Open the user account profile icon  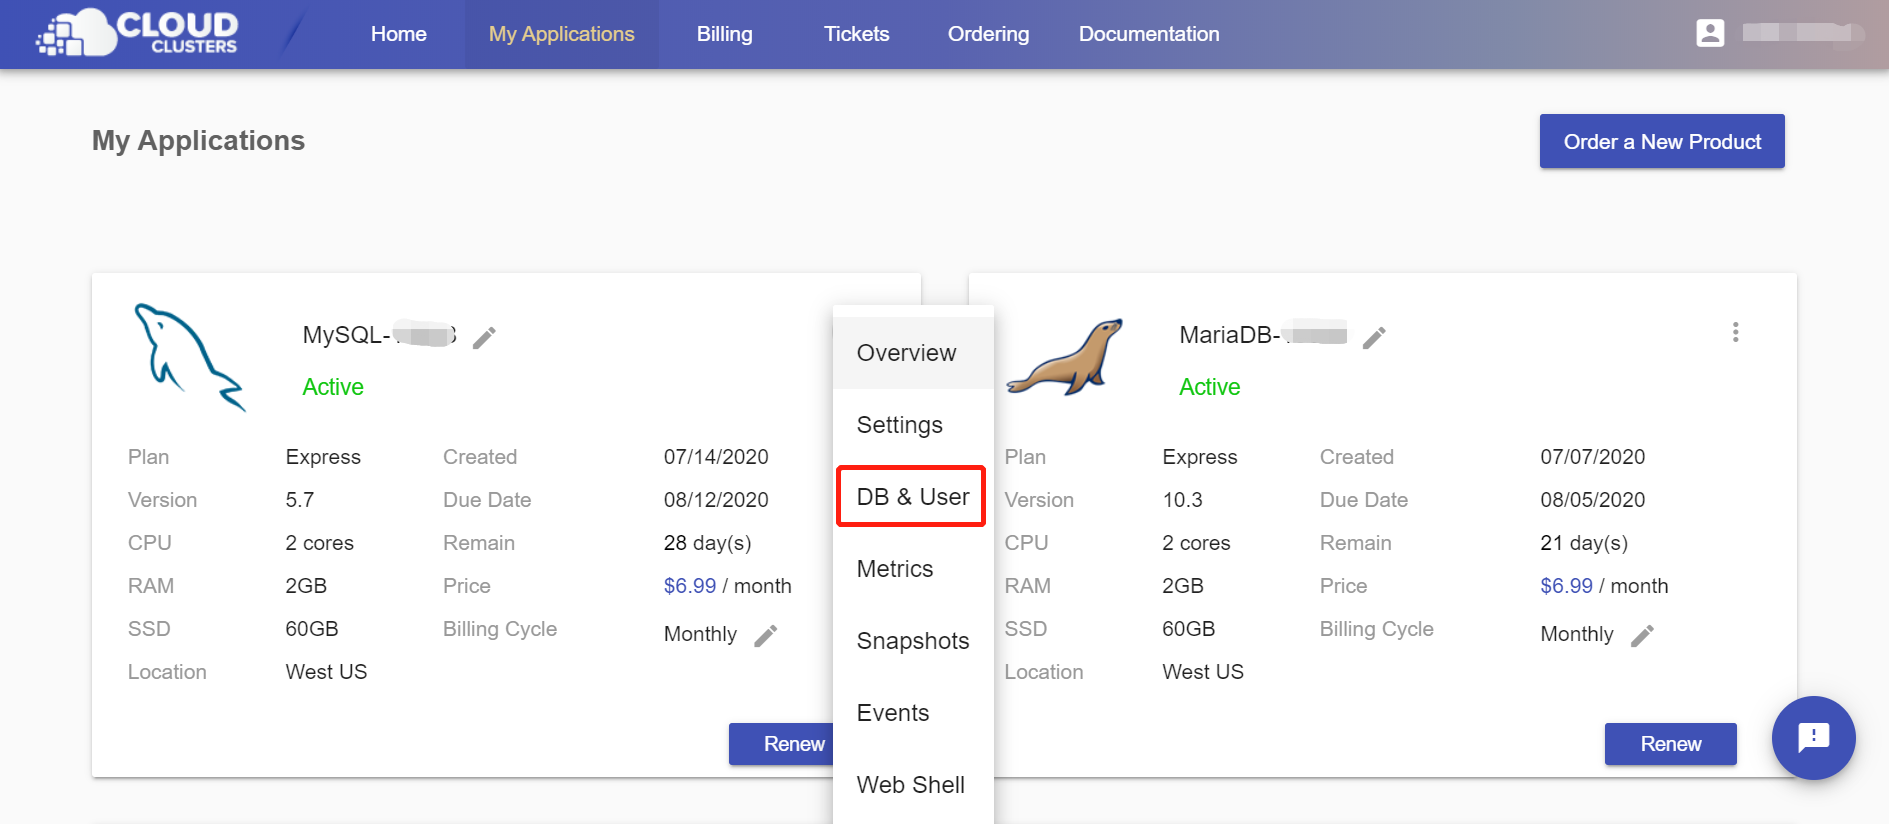(x=1710, y=33)
